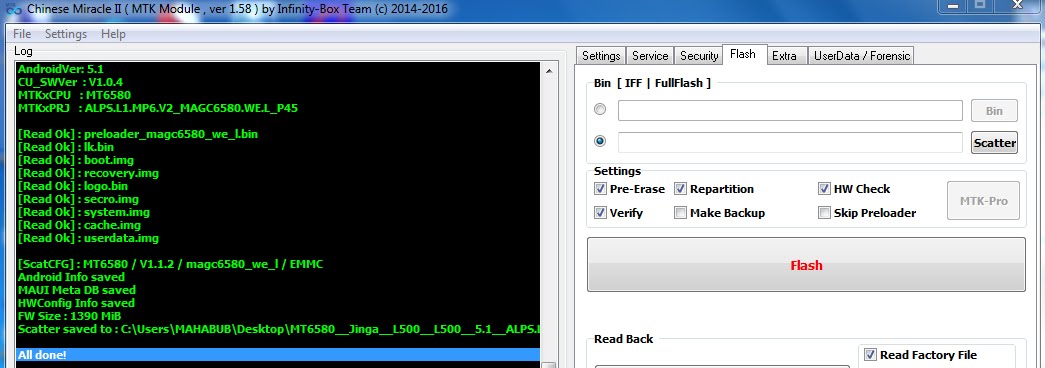Click the '[Read Ok] : recovery.img' log line
The image size is (1045, 368).
(88, 173)
